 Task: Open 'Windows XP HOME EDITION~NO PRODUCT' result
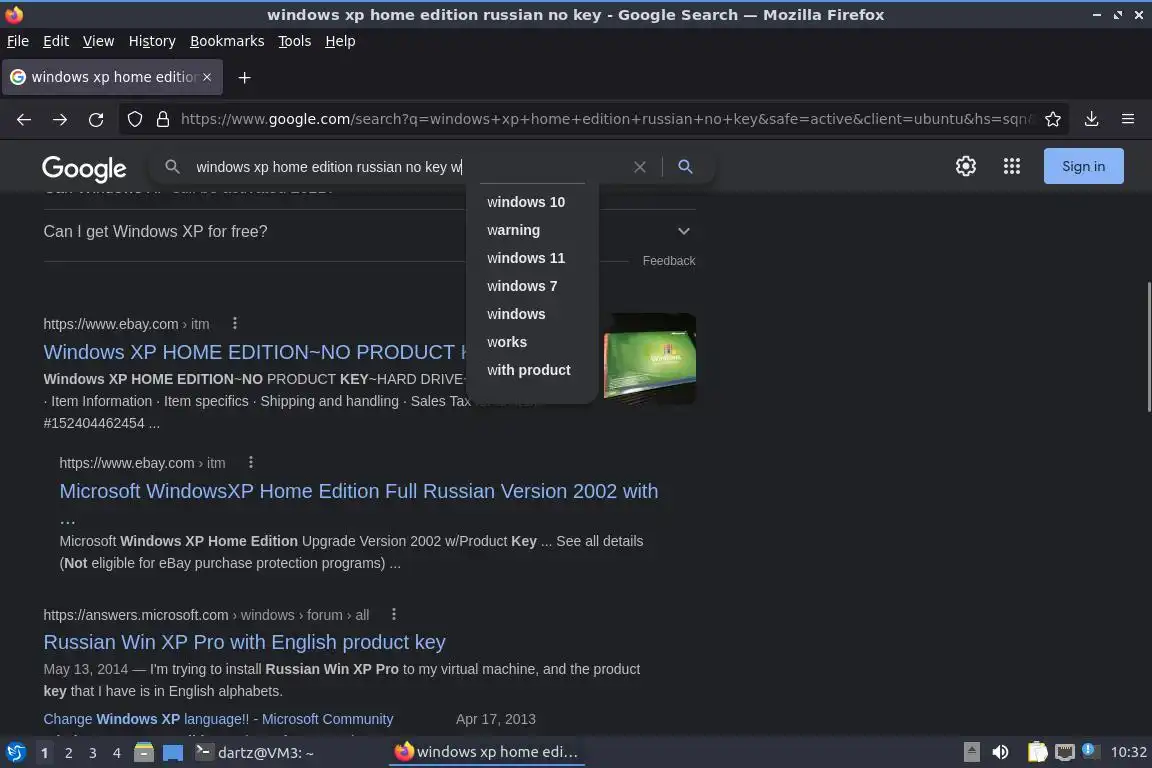coord(255,352)
